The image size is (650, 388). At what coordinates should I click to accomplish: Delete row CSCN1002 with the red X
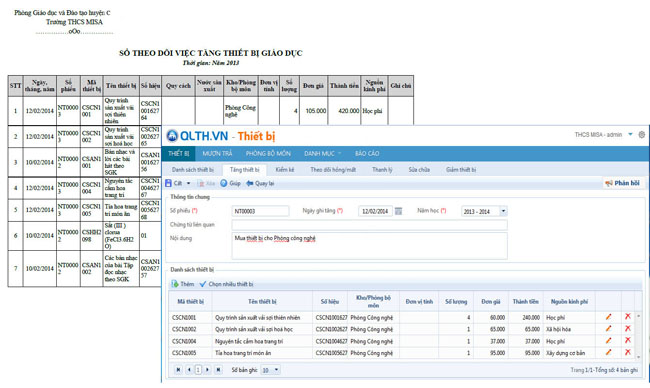(628, 328)
